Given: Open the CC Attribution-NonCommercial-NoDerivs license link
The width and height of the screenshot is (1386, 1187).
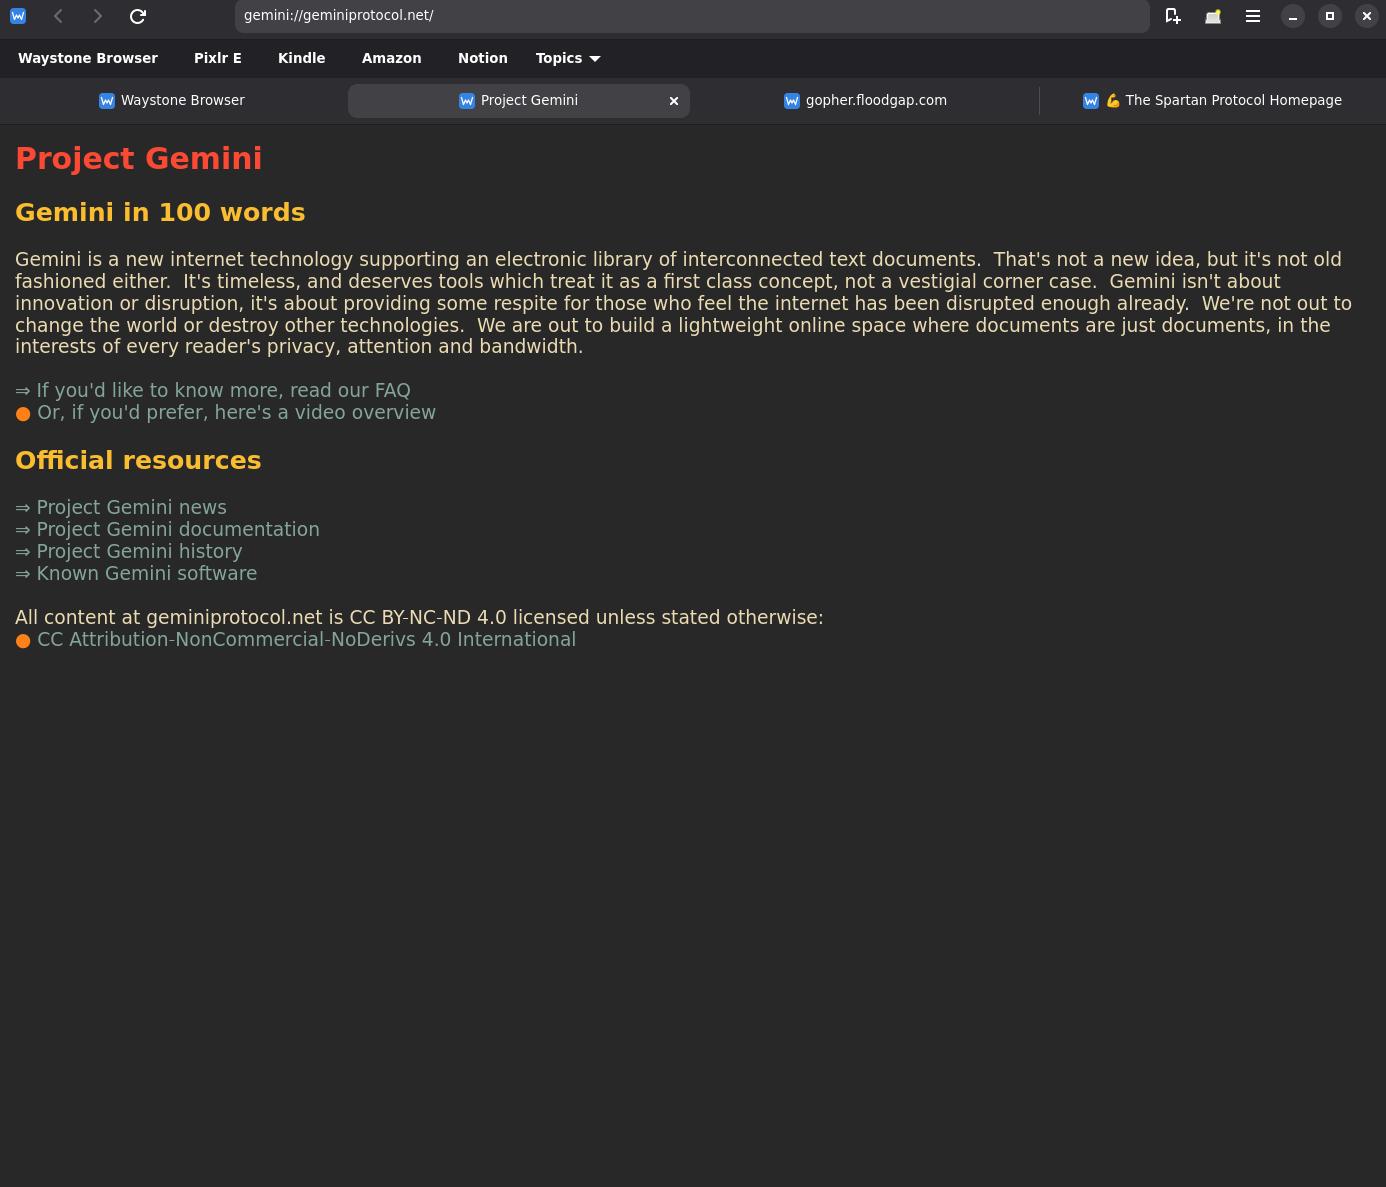Looking at the screenshot, I should 306,640.
